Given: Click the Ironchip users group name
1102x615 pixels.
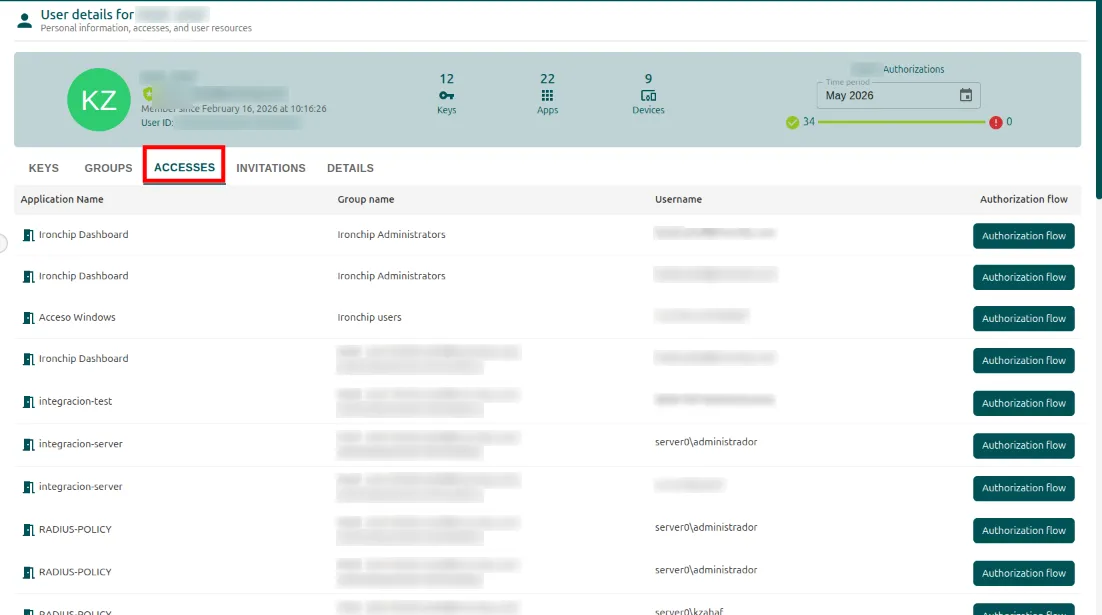Looking at the screenshot, I should coord(369,318).
